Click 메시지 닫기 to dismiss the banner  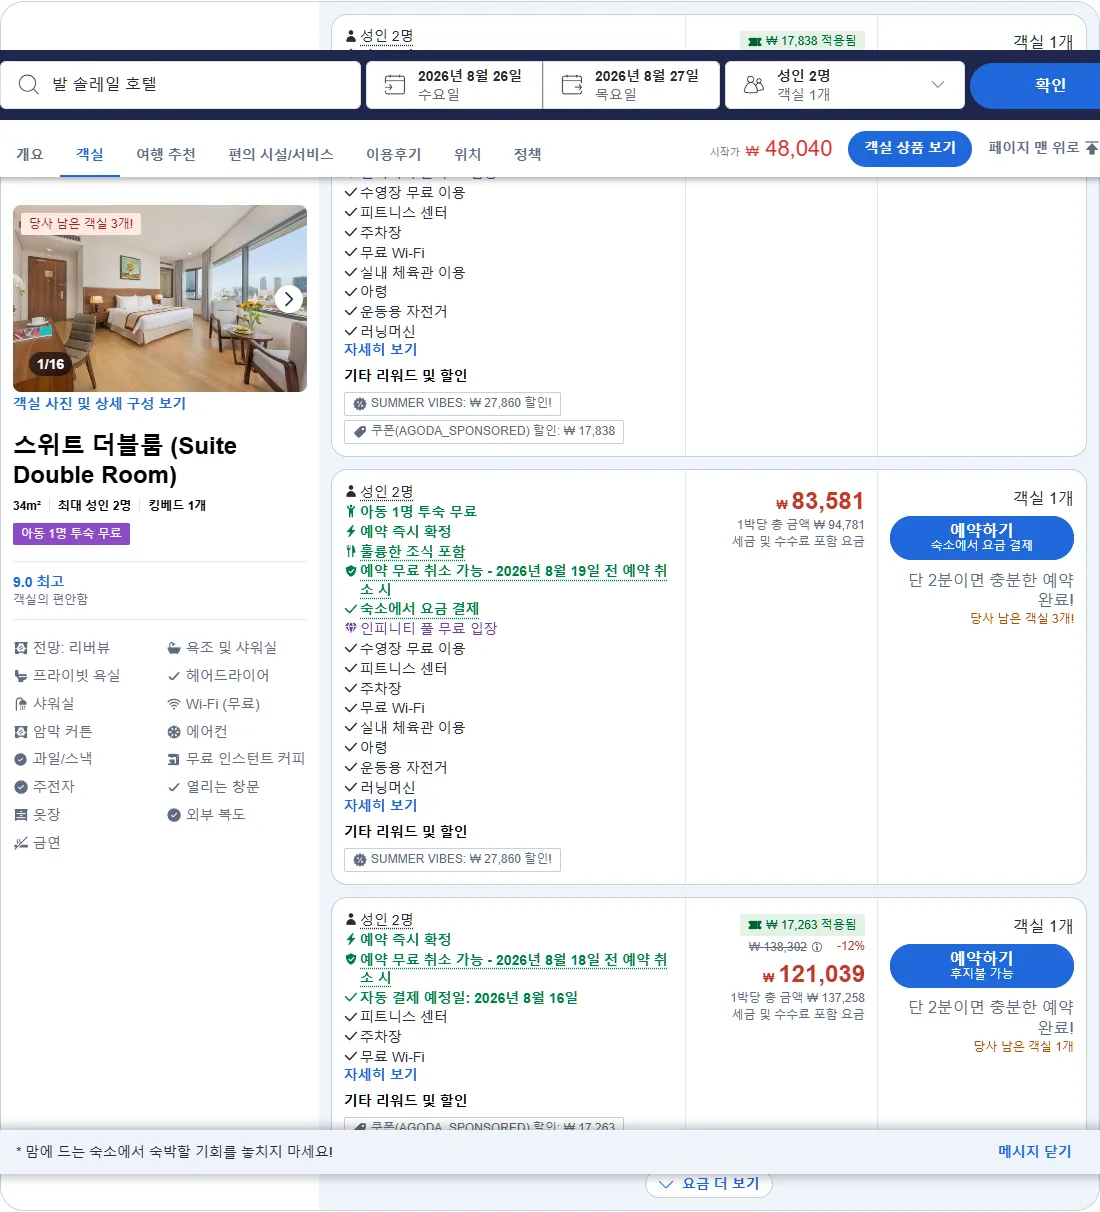1035,1152
